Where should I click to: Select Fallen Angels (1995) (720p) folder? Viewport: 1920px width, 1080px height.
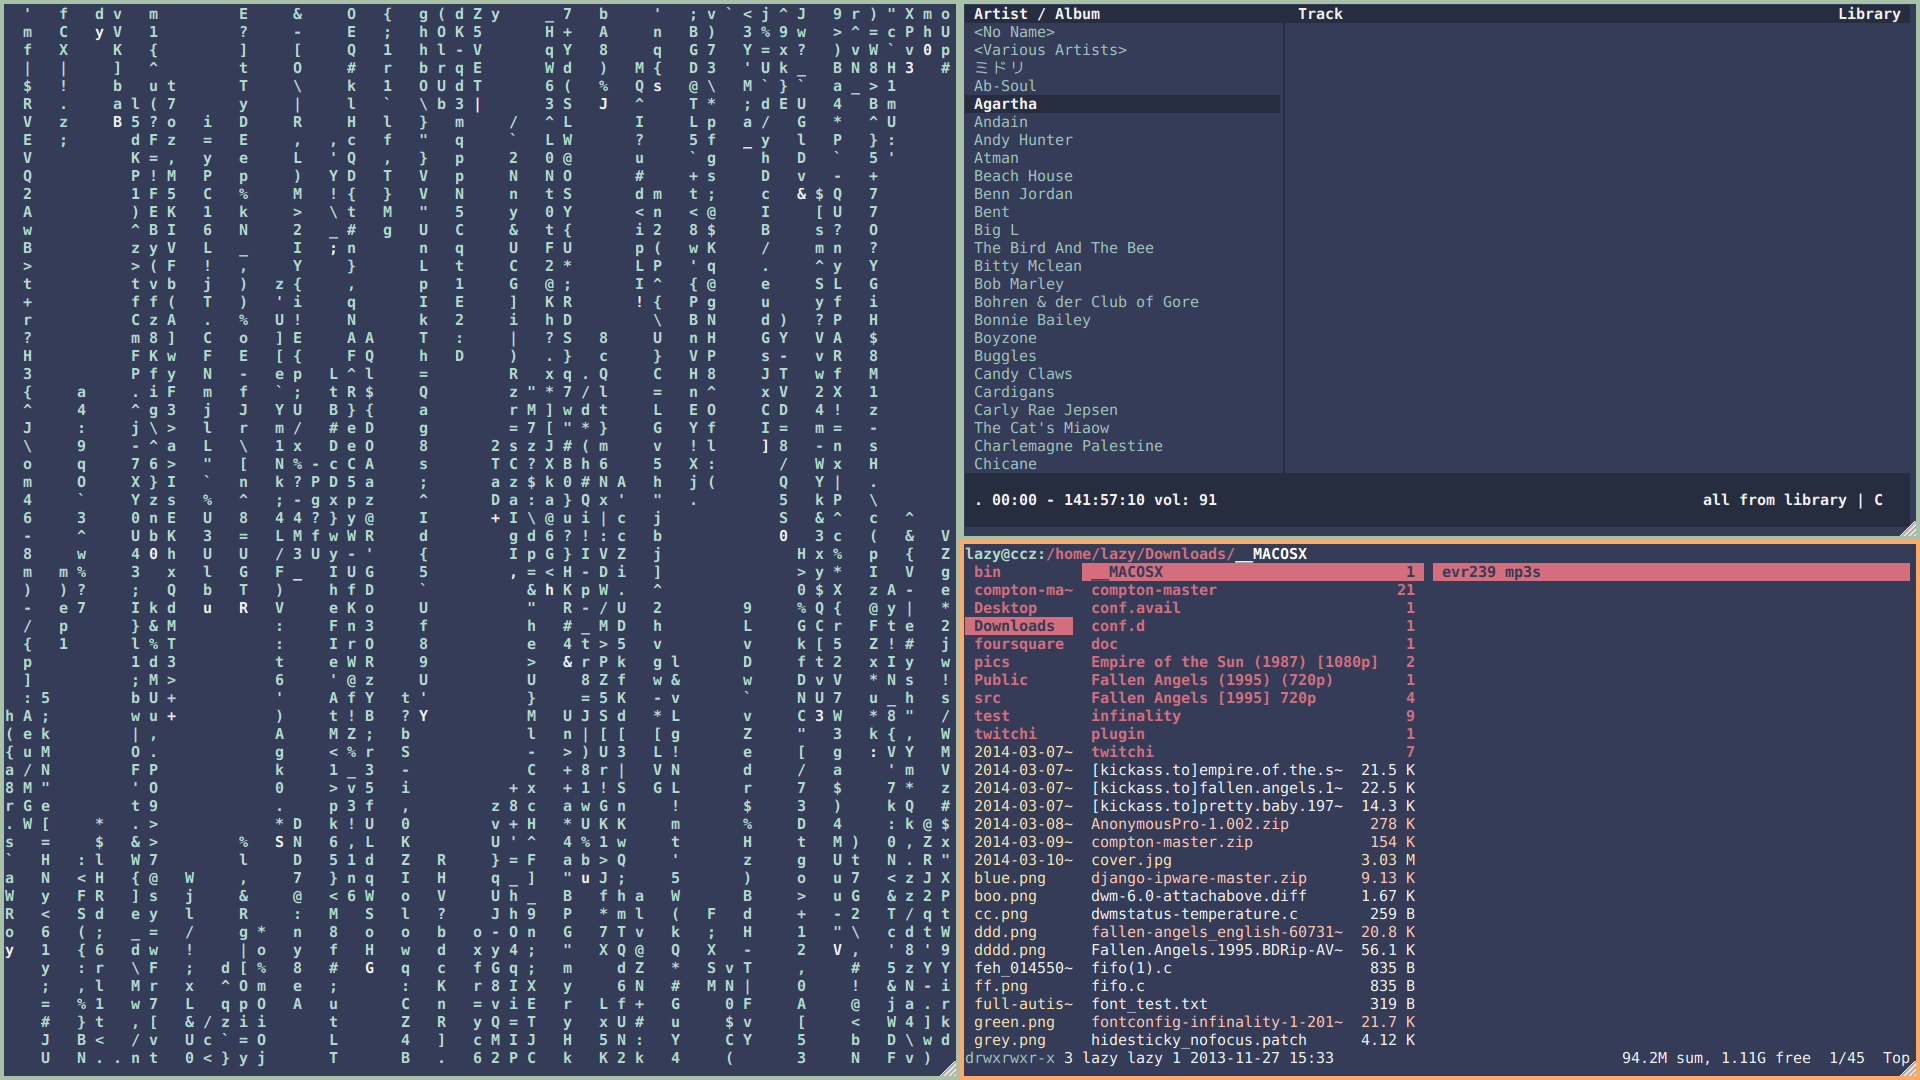coord(1211,680)
